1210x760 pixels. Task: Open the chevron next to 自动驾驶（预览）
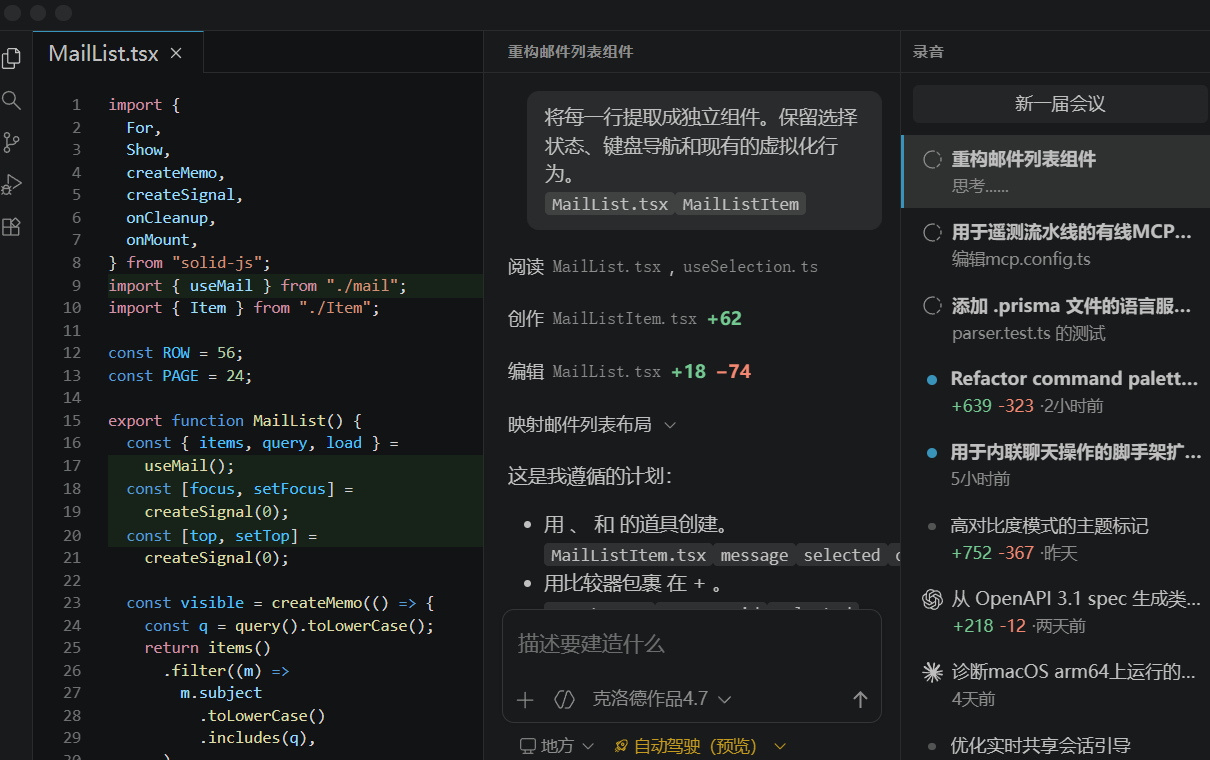tap(780, 747)
